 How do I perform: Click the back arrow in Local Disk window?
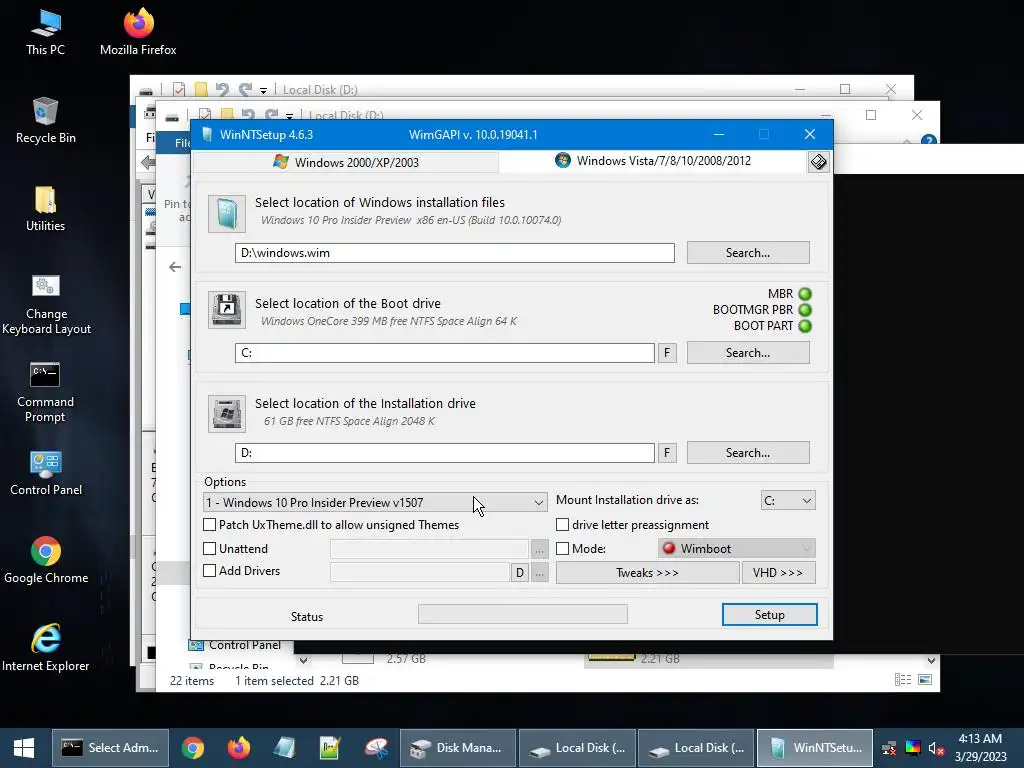174,266
